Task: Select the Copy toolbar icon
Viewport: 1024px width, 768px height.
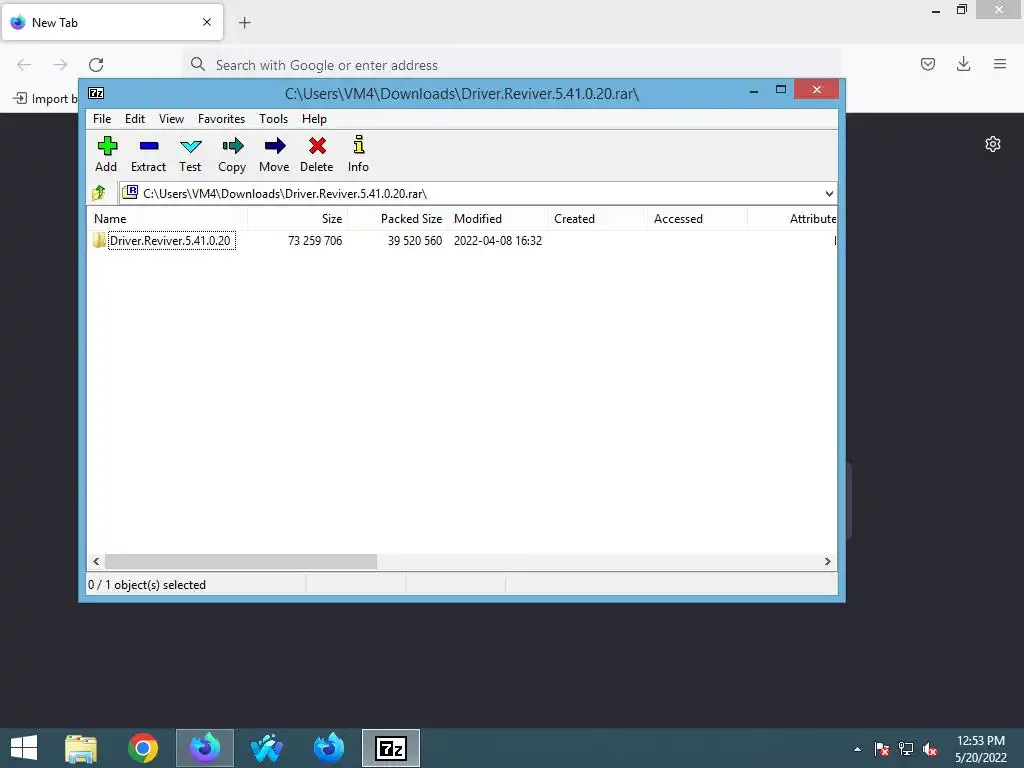Action: click(x=232, y=155)
